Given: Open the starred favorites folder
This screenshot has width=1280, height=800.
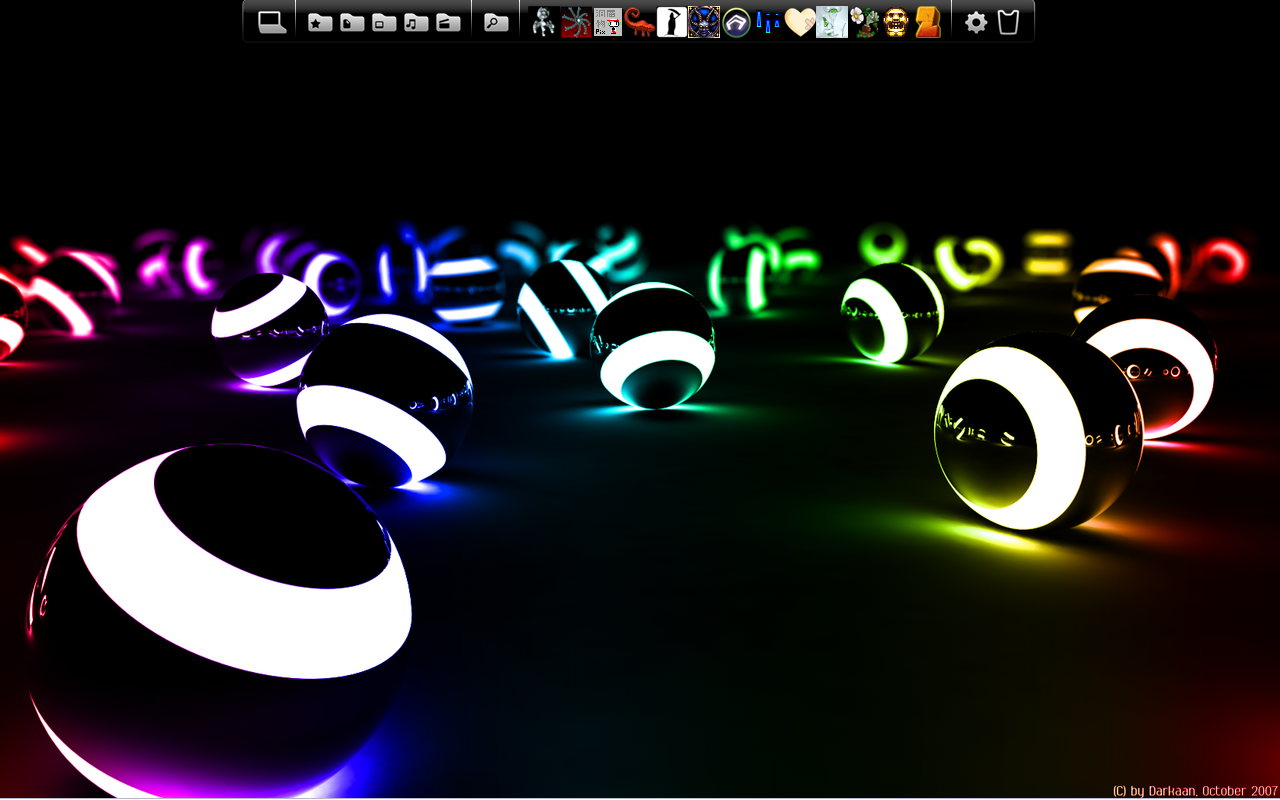Looking at the screenshot, I should click(320, 22).
